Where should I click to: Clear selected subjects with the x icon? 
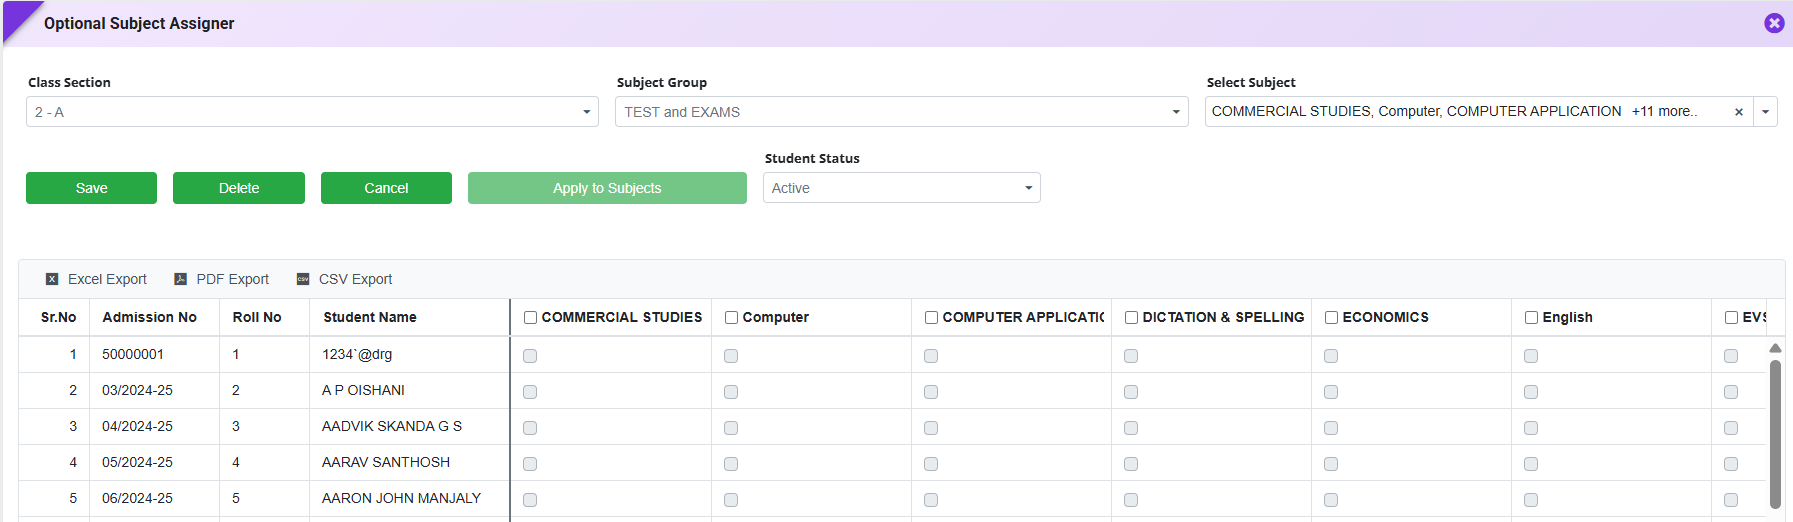[1739, 112]
